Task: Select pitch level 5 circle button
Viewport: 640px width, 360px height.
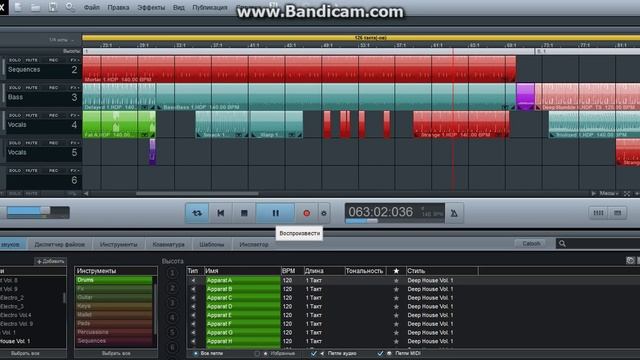Action: point(172,332)
